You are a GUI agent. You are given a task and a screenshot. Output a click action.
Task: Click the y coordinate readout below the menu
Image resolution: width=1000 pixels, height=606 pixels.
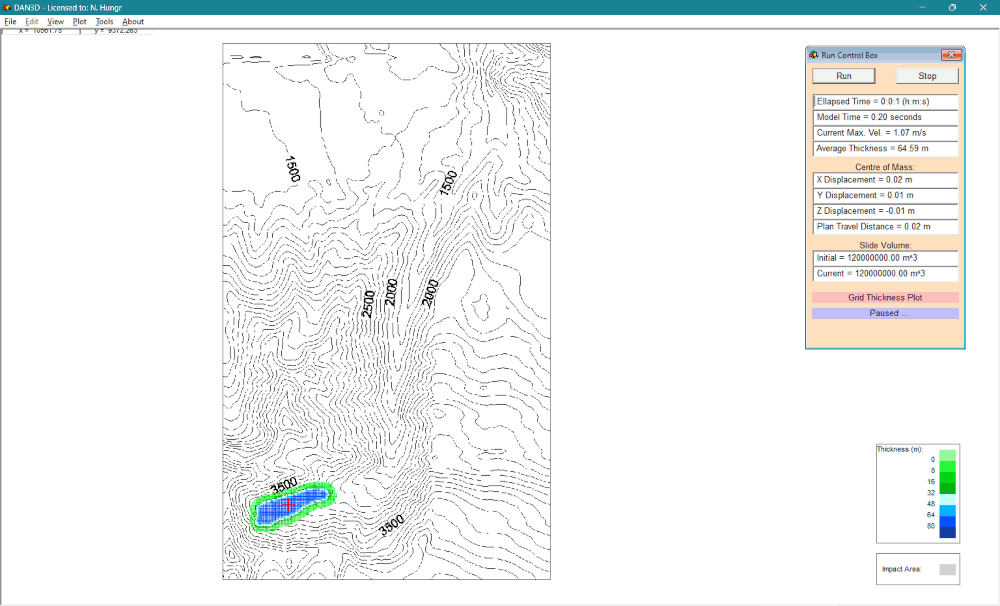[x=116, y=31]
